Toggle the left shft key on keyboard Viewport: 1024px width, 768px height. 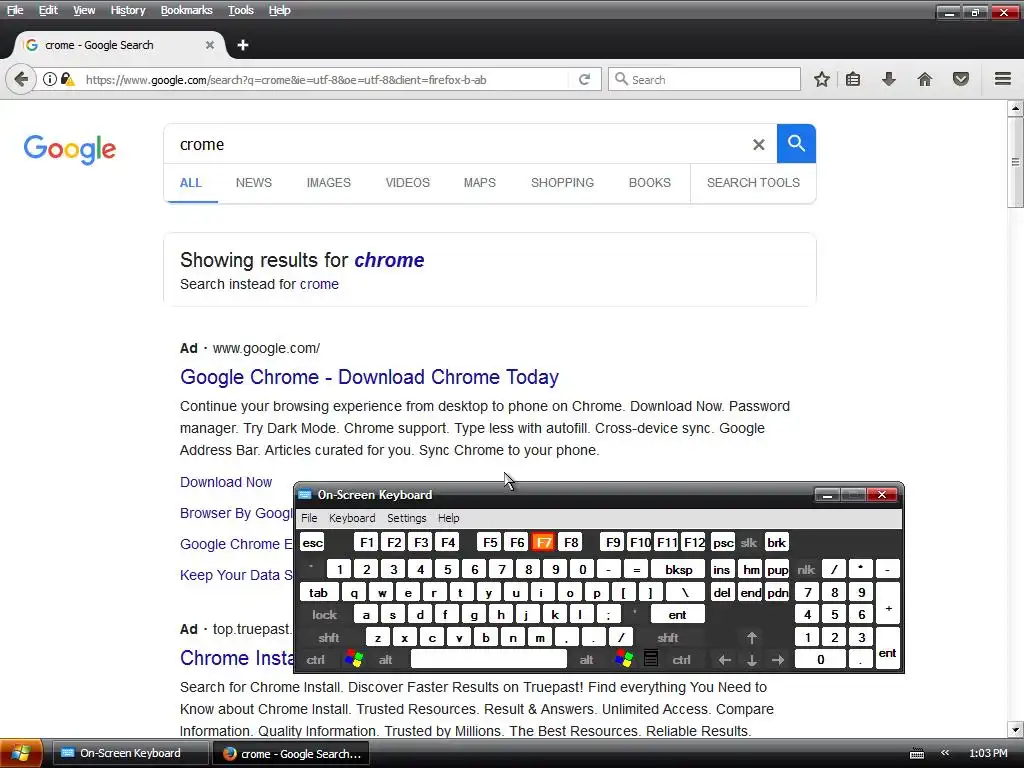328,637
